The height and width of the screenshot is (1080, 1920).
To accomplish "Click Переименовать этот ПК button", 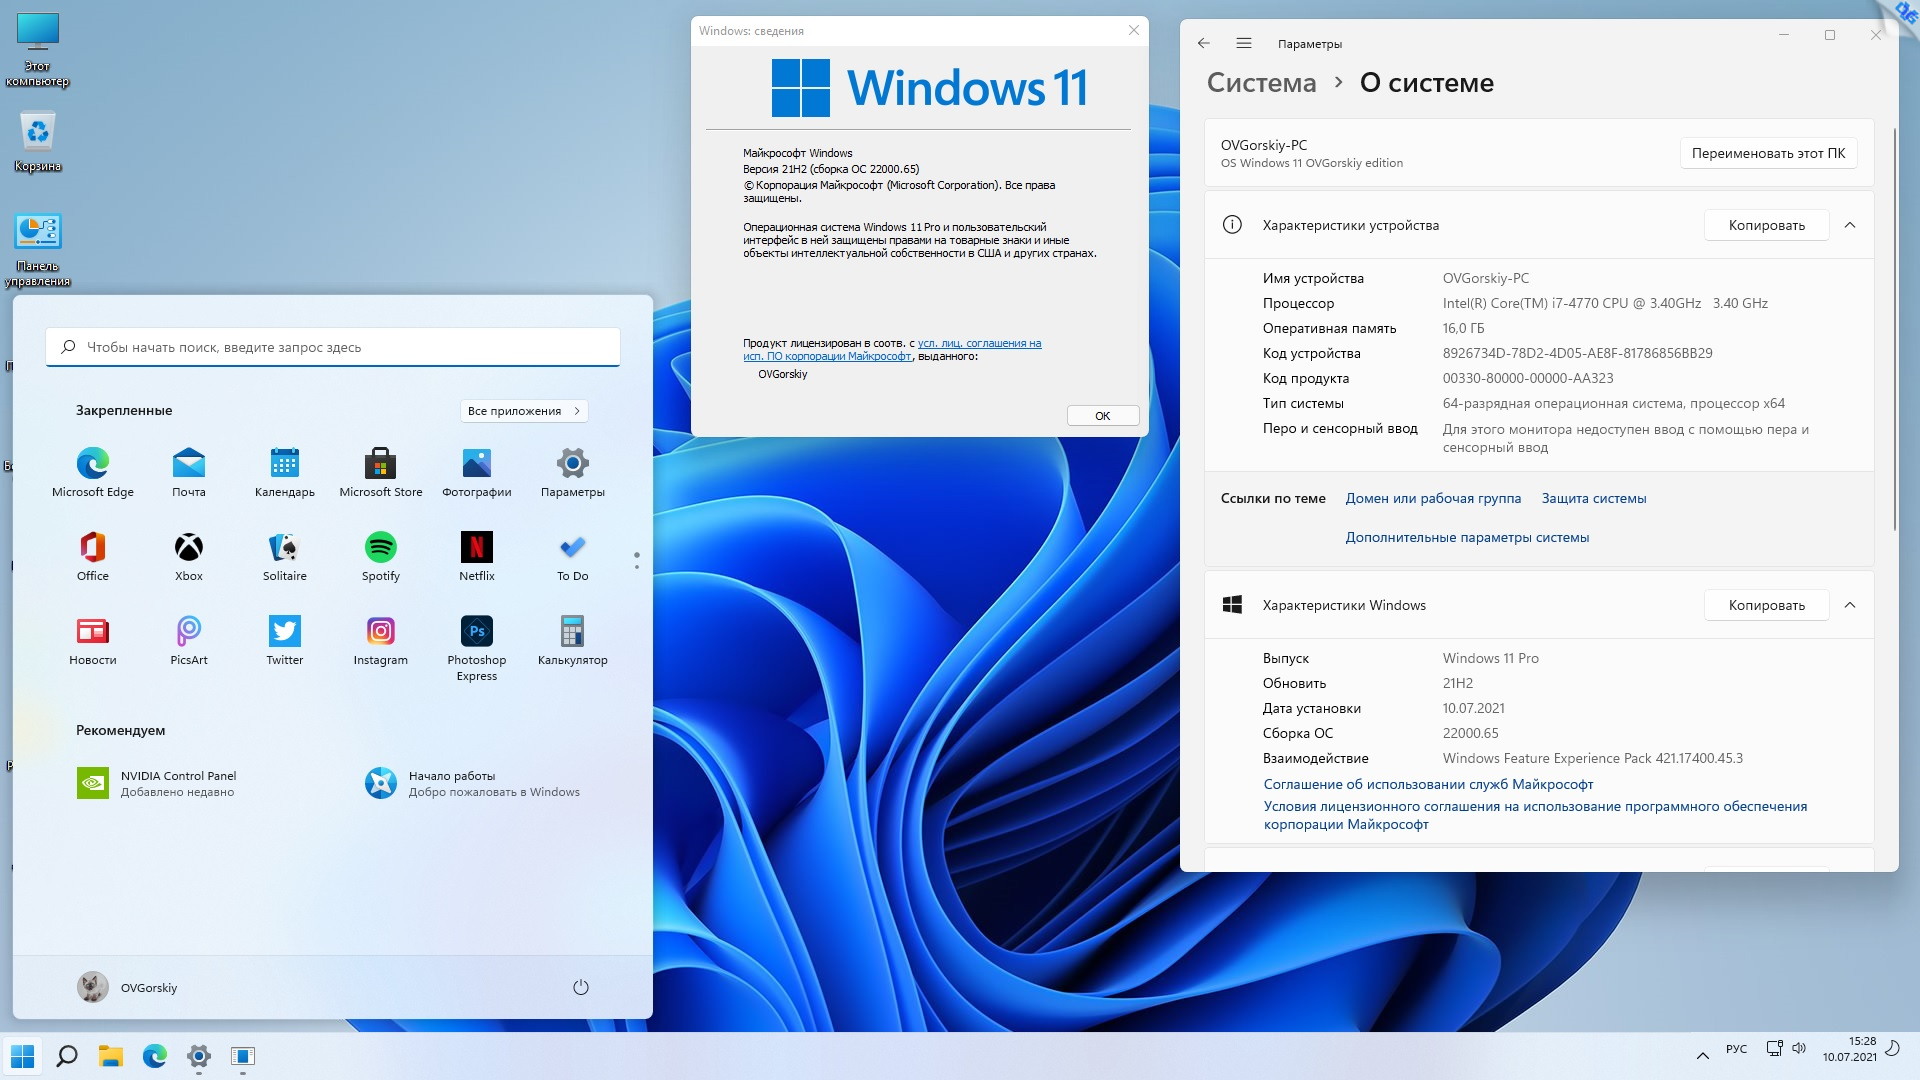I will pyautogui.click(x=1770, y=153).
